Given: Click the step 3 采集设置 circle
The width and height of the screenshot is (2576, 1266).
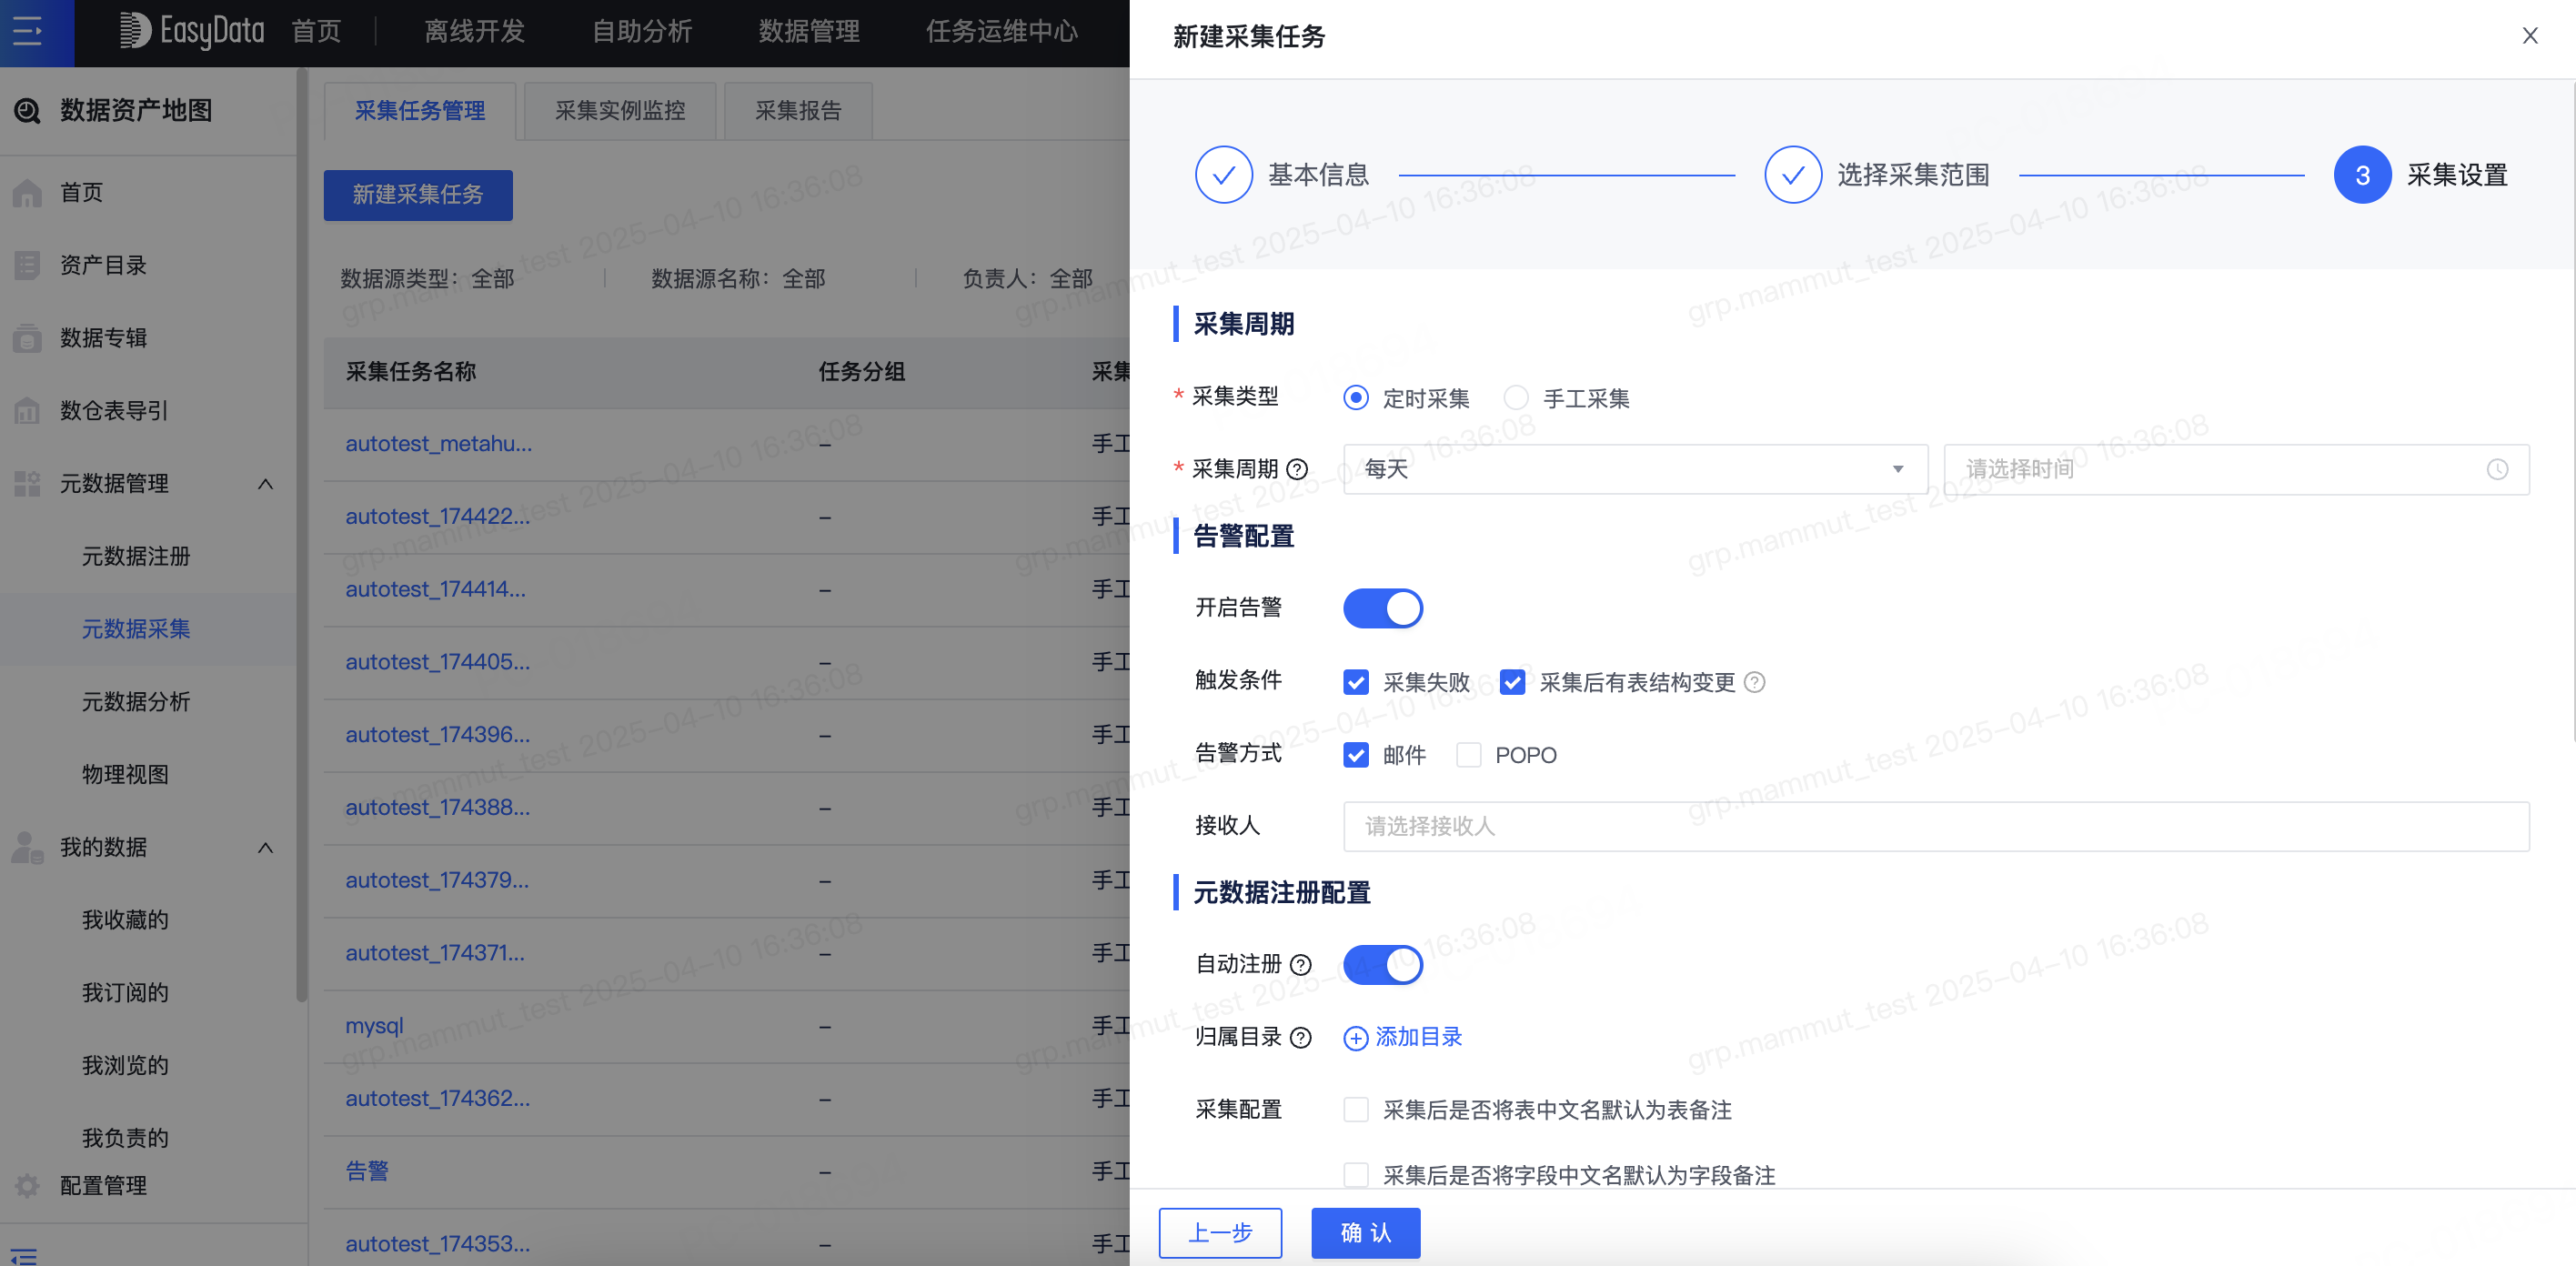Looking at the screenshot, I should [x=2362, y=175].
